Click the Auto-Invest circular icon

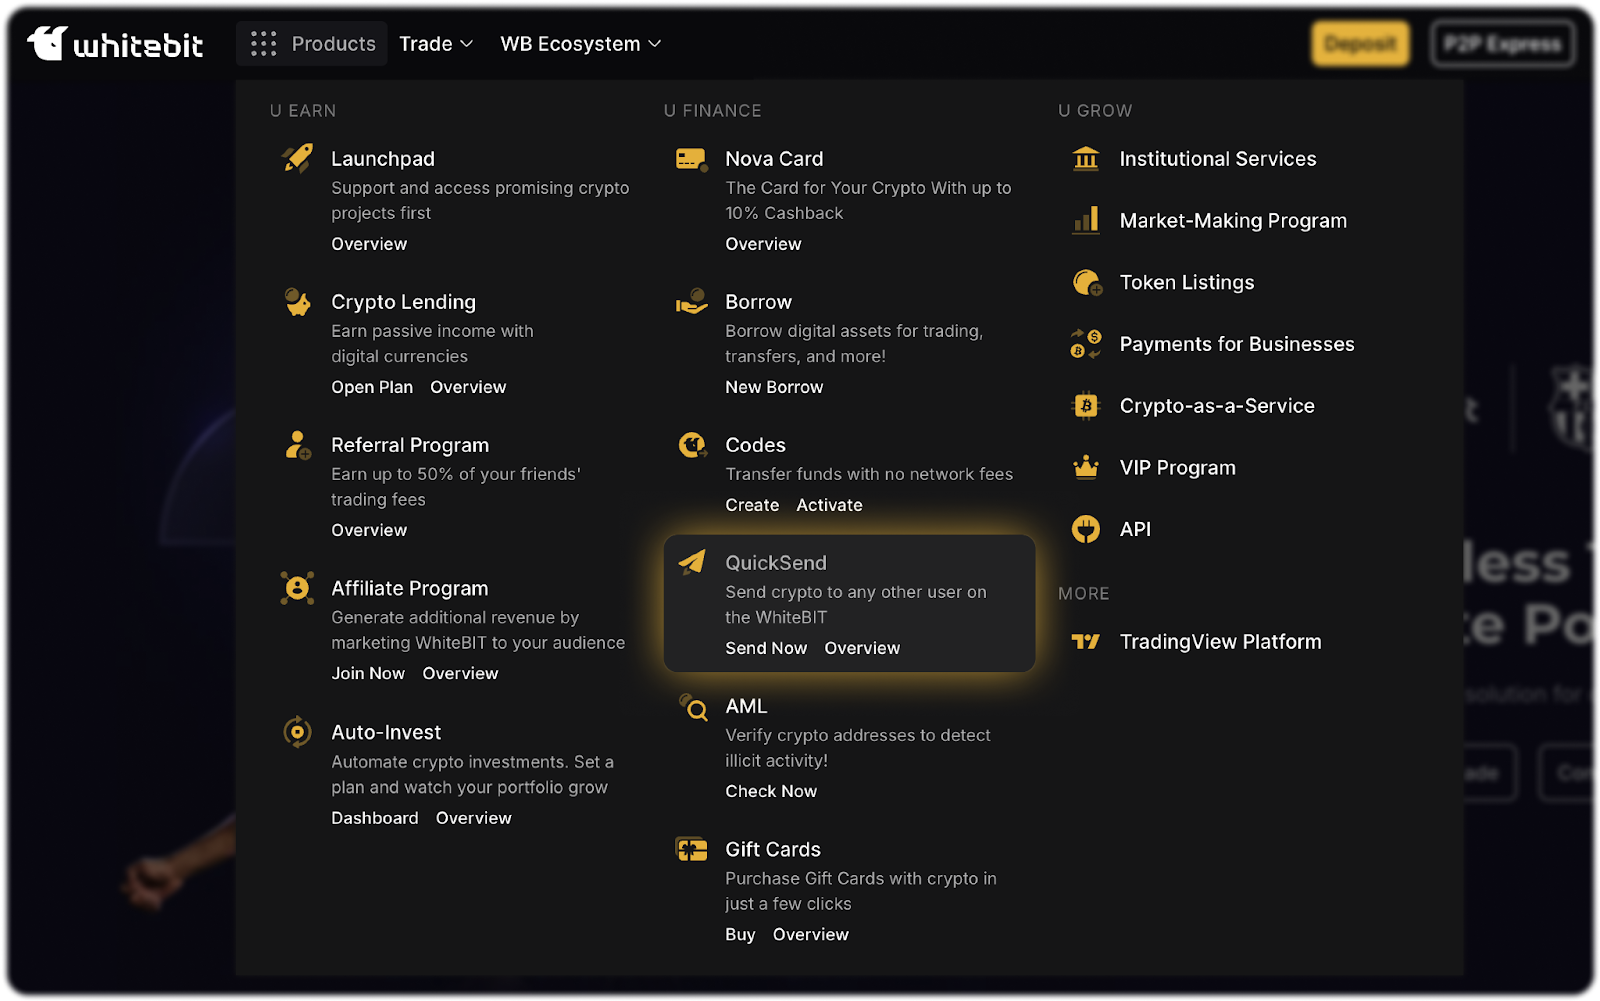pos(297,732)
